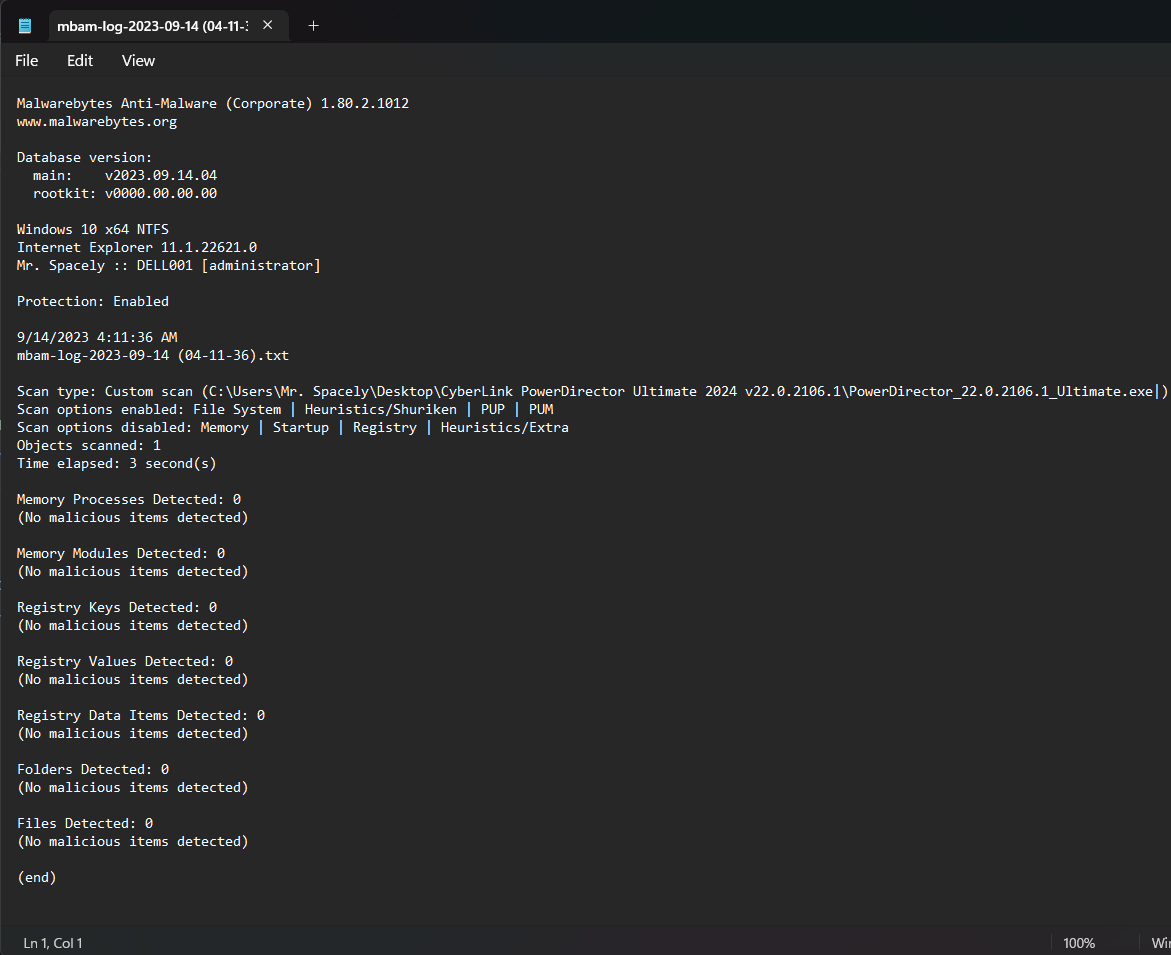Click the 100% zoom level in status bar

1079,943
